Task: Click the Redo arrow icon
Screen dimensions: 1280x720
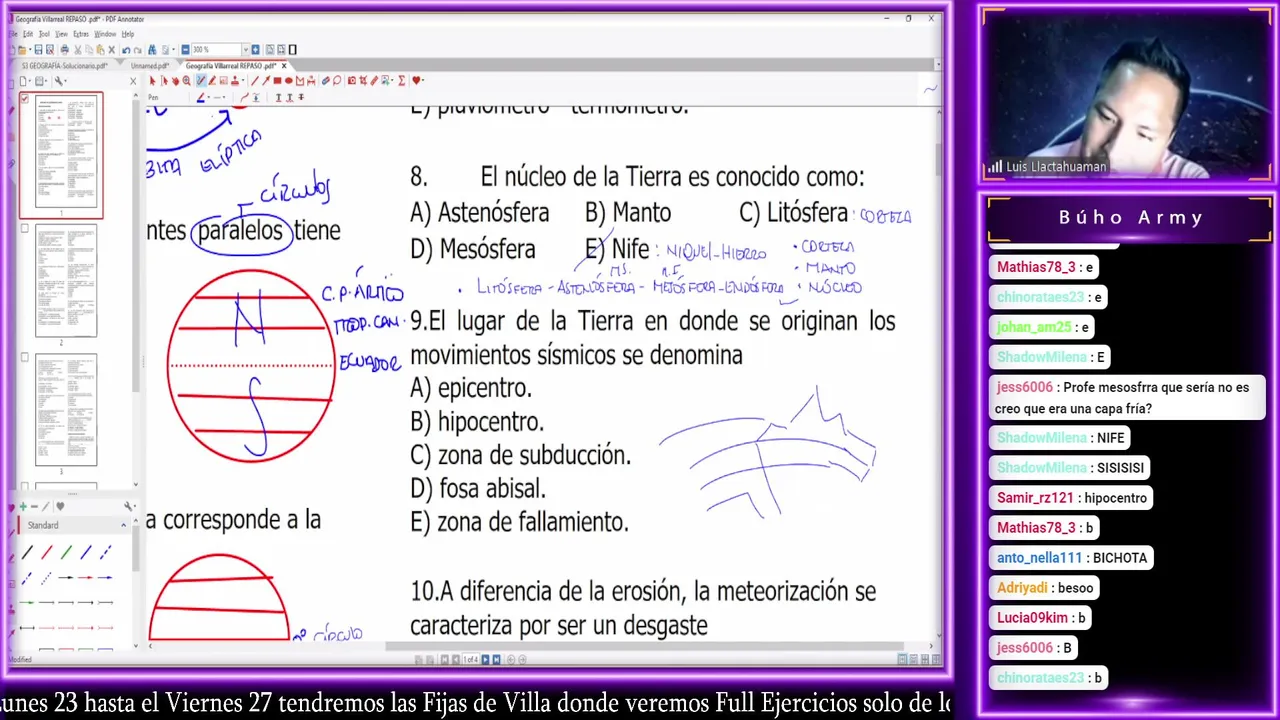Action: coord(137,49)
